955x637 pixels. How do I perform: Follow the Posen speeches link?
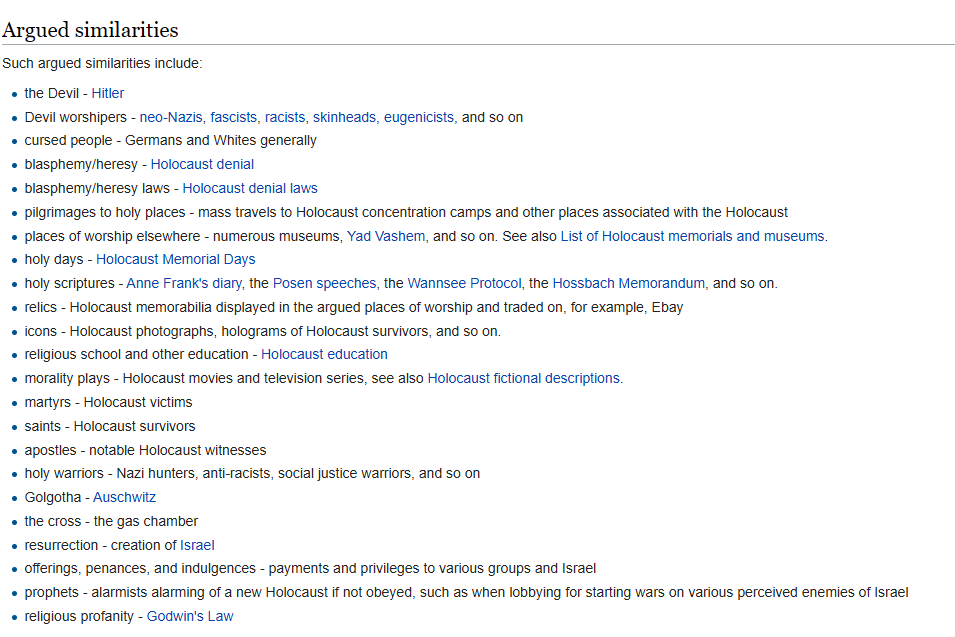pyautogui.click(x=325, y=283)
